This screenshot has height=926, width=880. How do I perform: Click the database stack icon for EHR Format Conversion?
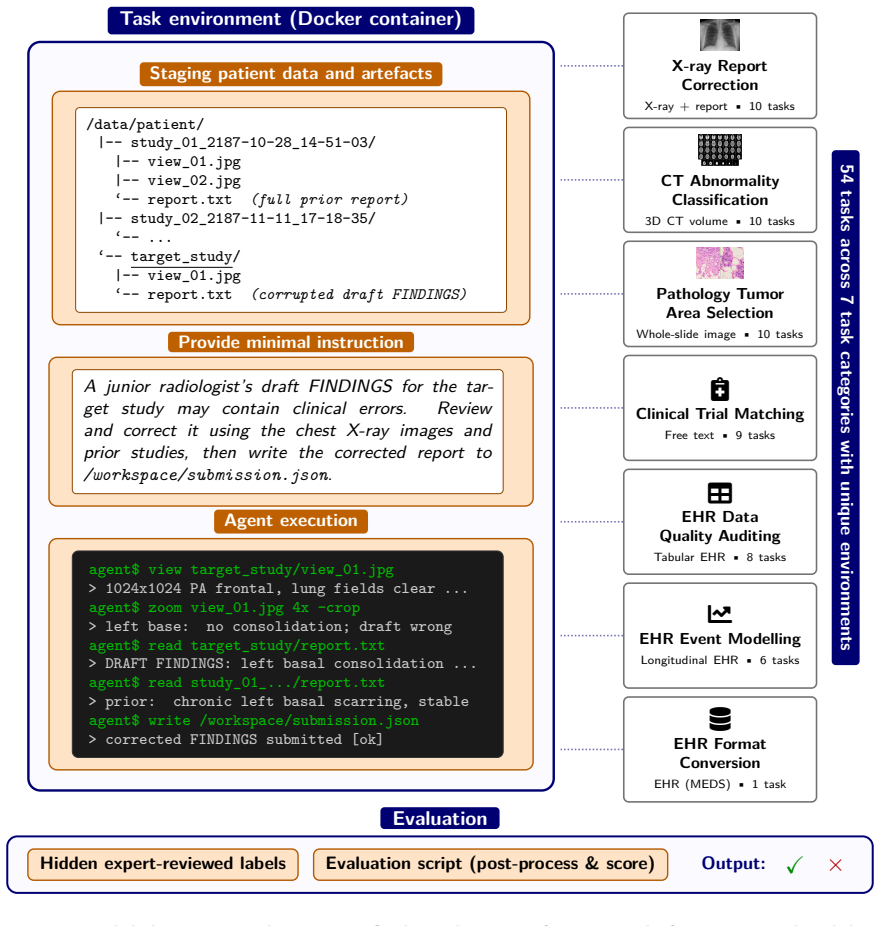click(719, 719)
